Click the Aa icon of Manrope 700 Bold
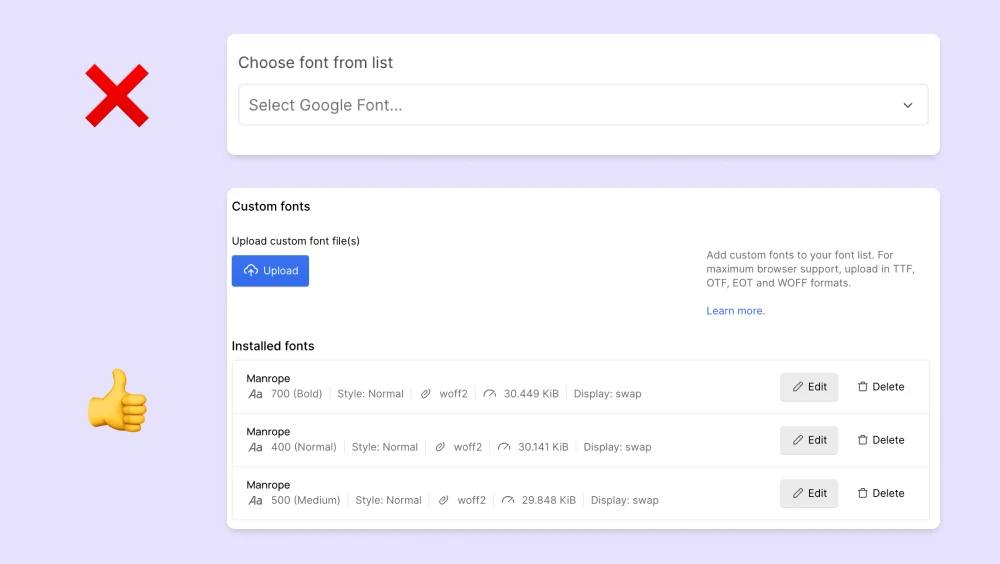Screen dimensions: 1000x564 tap(255, 394)
